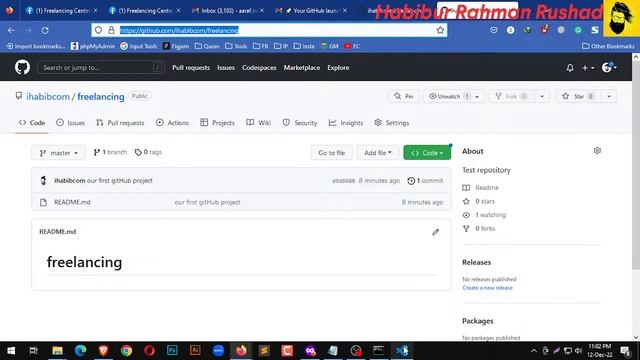Open the Security tab
640x360 pixels.
coord(300,123)
